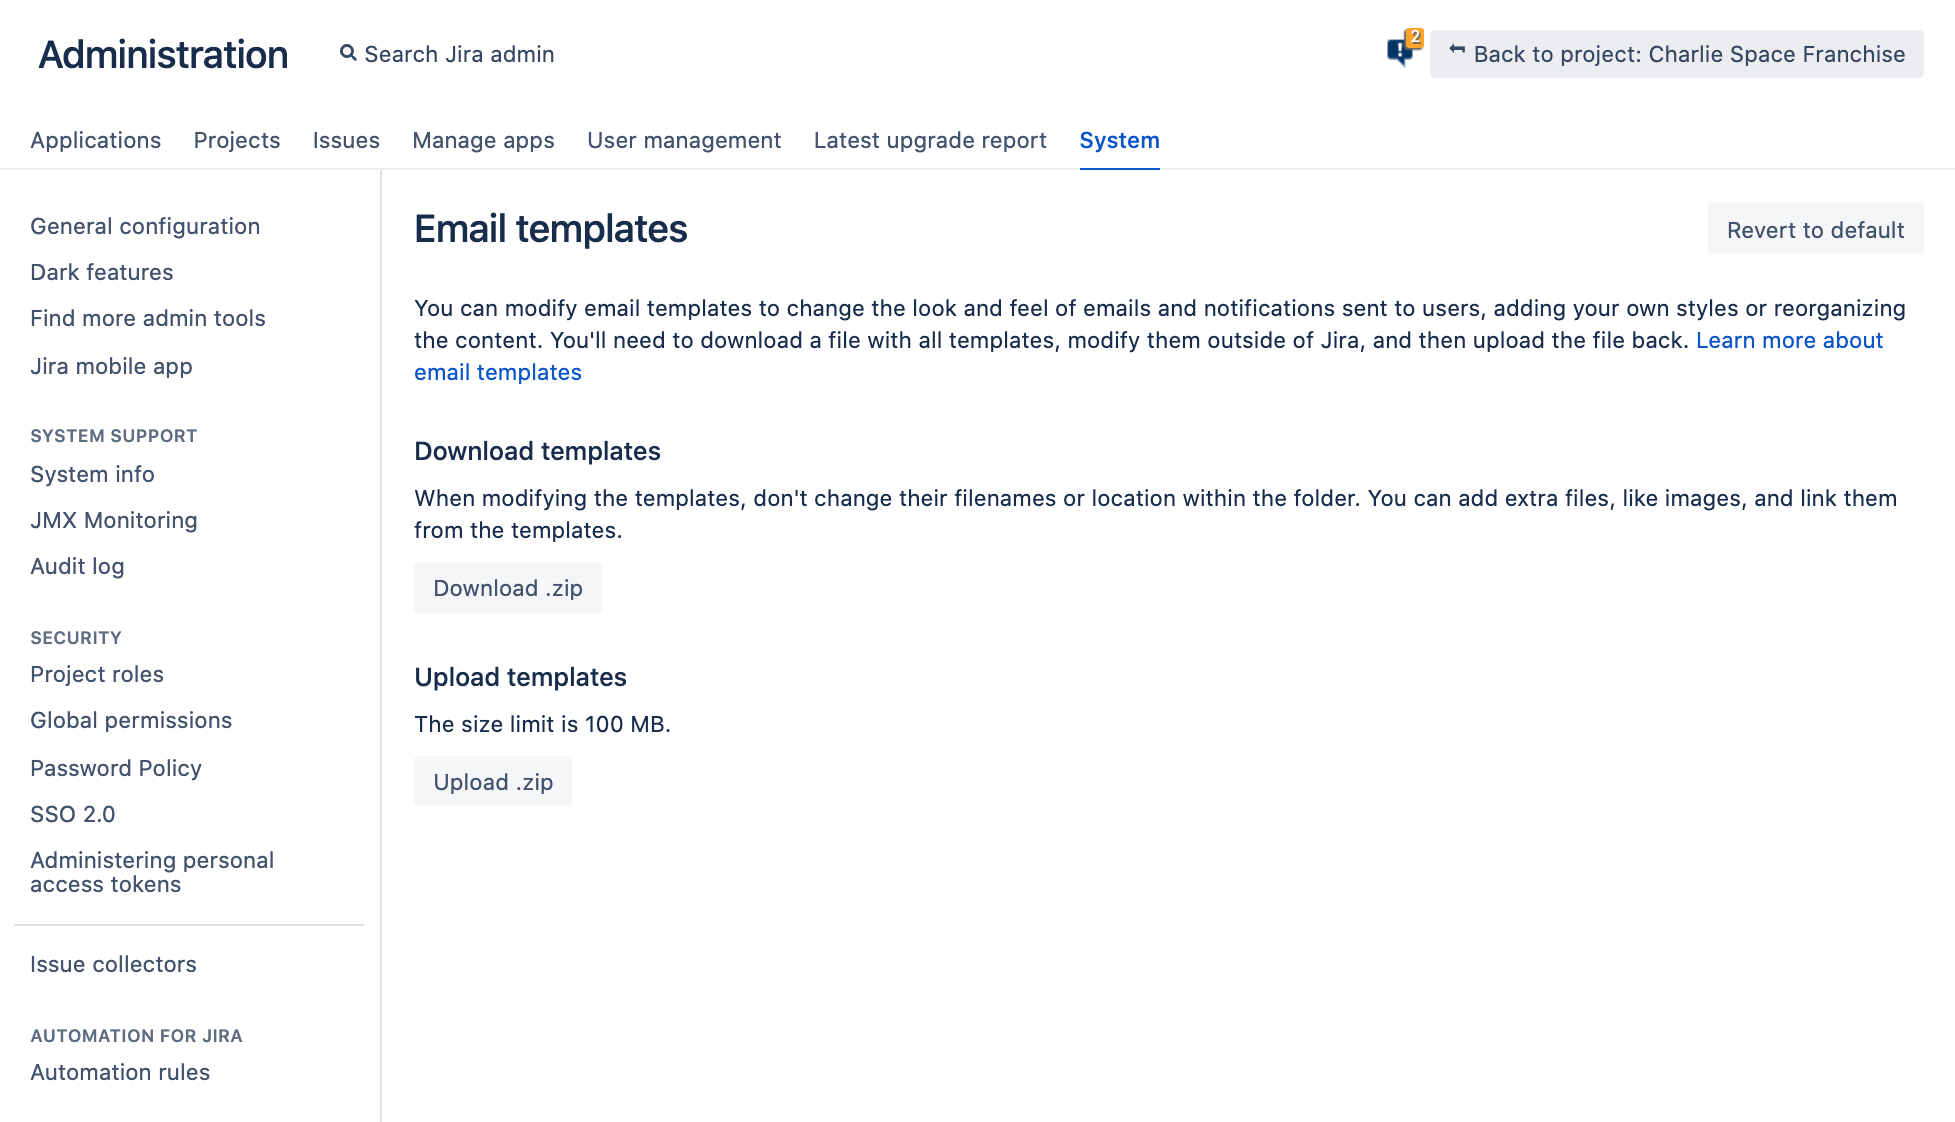This screenshot has width=1955, height=1122.
Task: Open Automation rules in sidebar
Action: click(x=120, y=1072)
